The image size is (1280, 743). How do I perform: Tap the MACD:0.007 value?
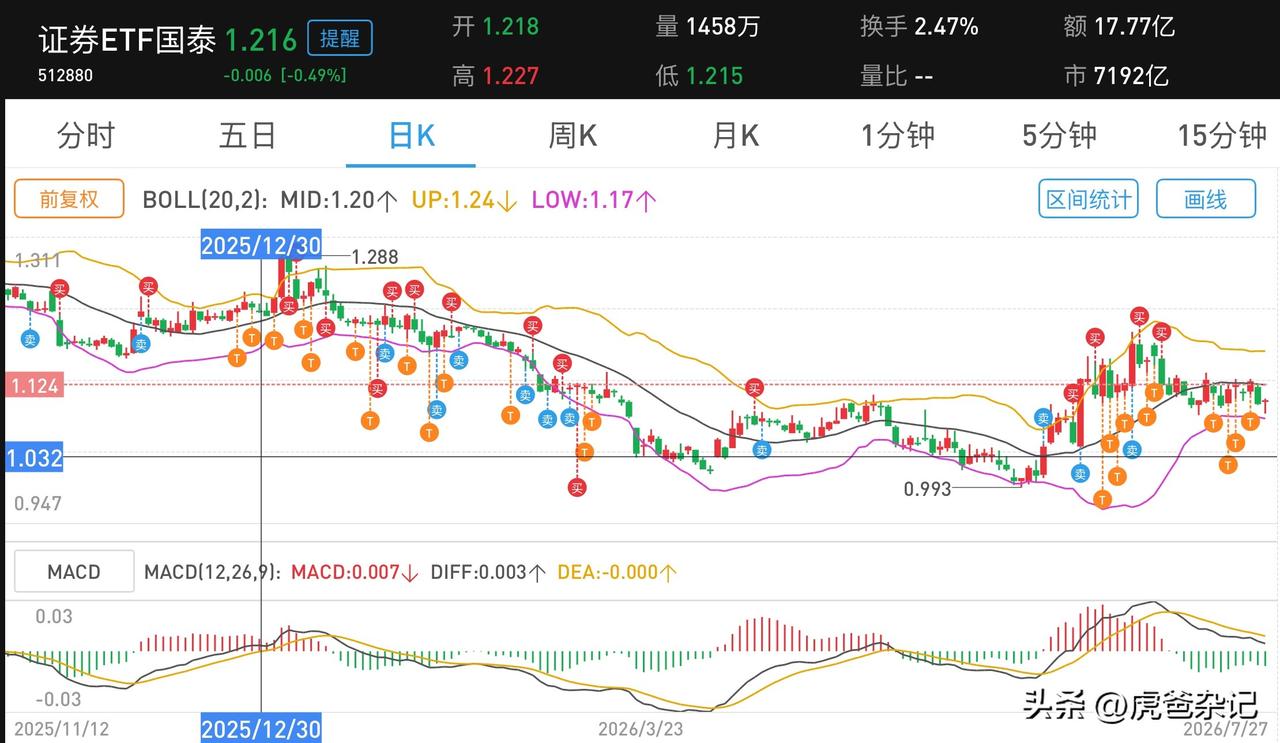[354, 572]
